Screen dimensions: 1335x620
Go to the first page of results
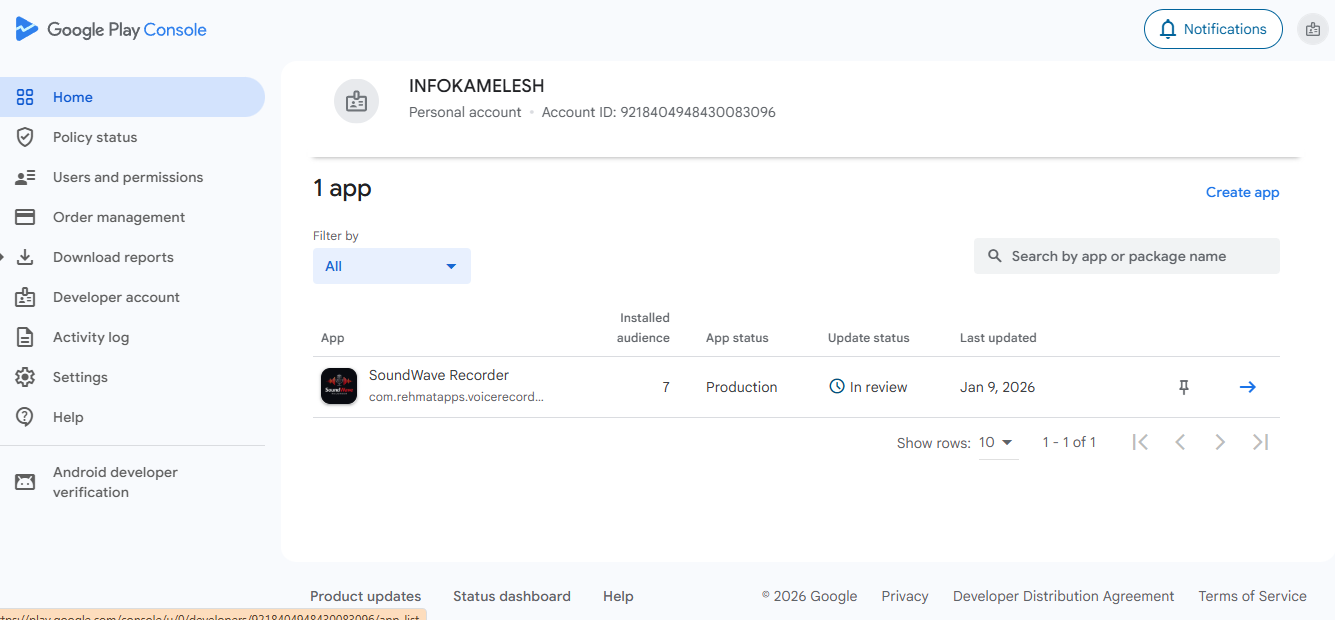tap(1140, 442)
